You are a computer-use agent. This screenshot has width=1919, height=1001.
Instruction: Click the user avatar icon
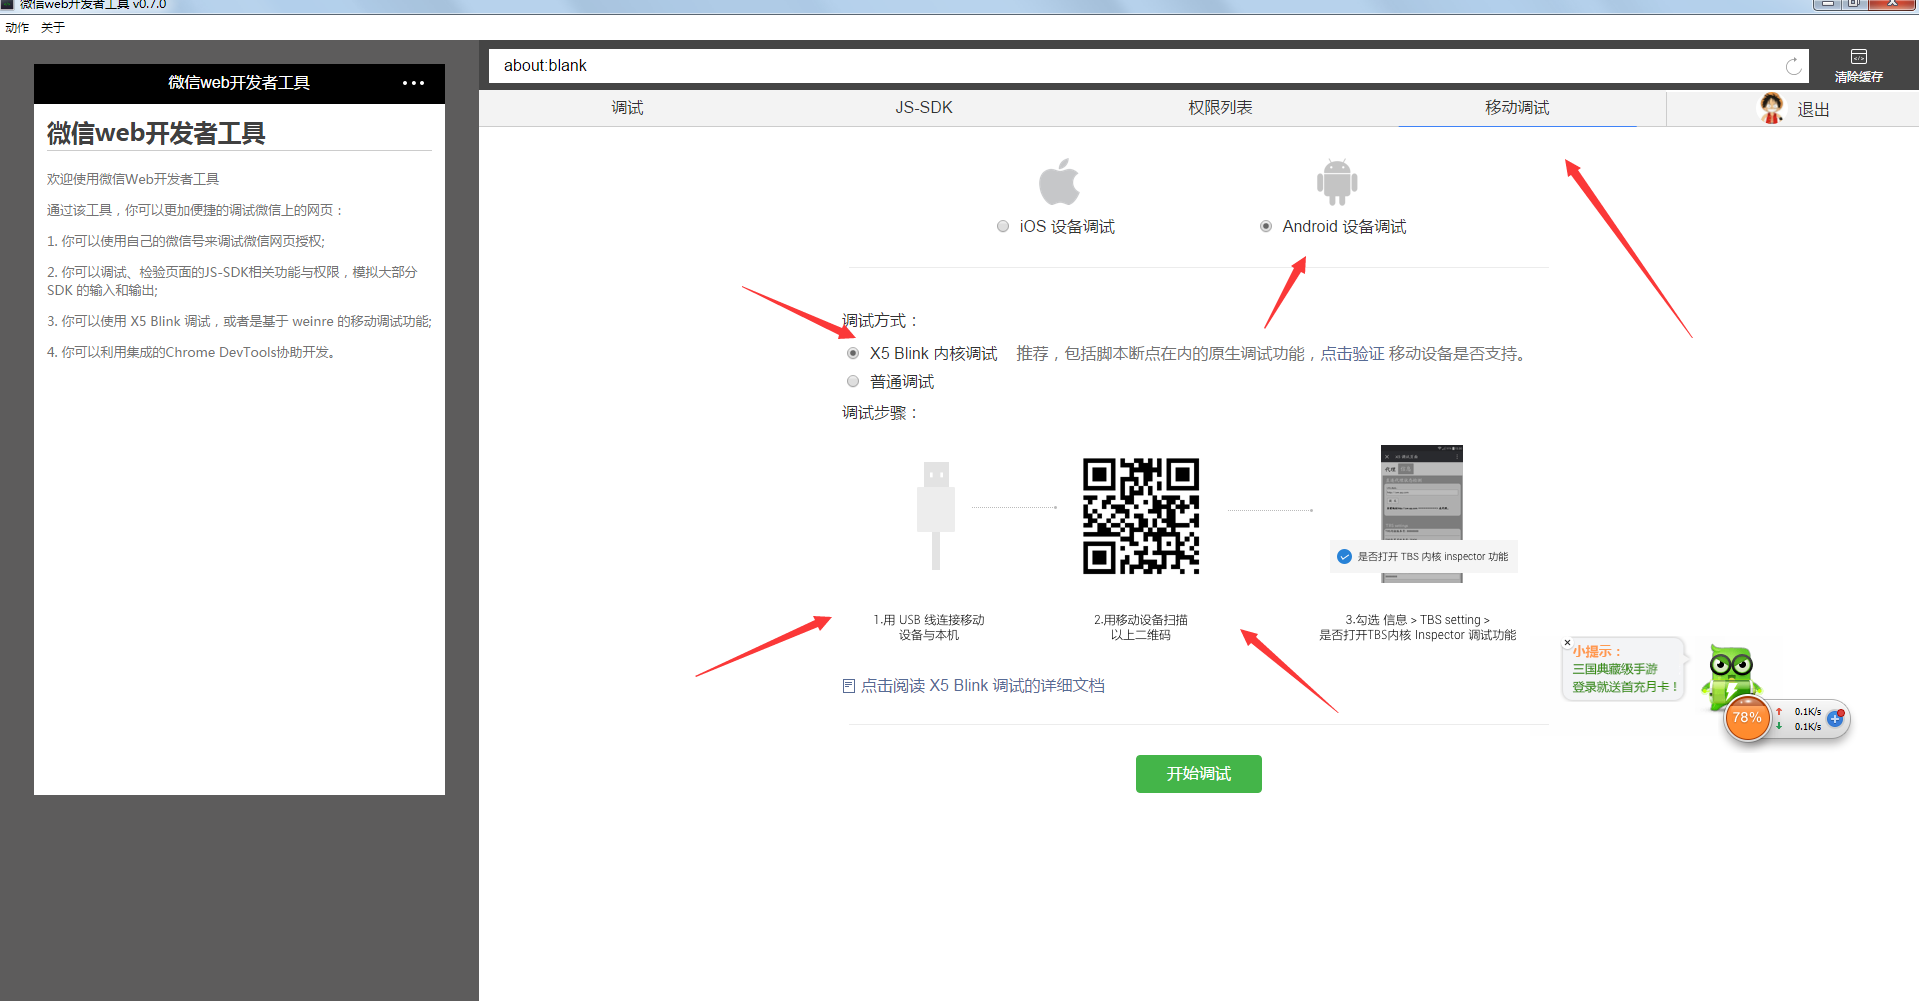pyautogui.click(x=1772, y=108)
